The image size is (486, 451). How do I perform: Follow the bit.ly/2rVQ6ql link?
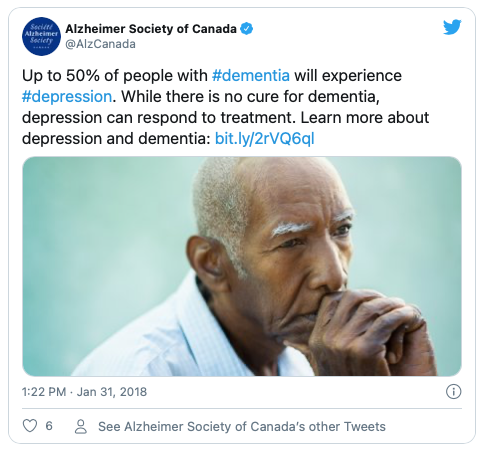coord(264,139)
